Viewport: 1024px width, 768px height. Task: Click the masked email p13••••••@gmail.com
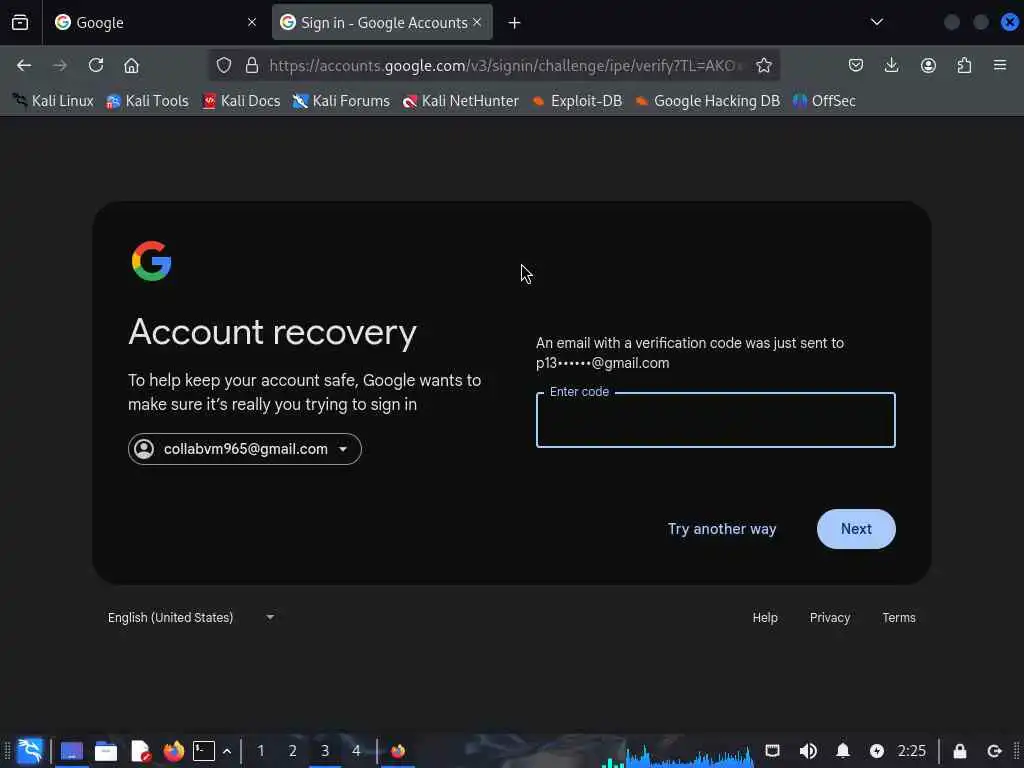click(x=602, y=363)
